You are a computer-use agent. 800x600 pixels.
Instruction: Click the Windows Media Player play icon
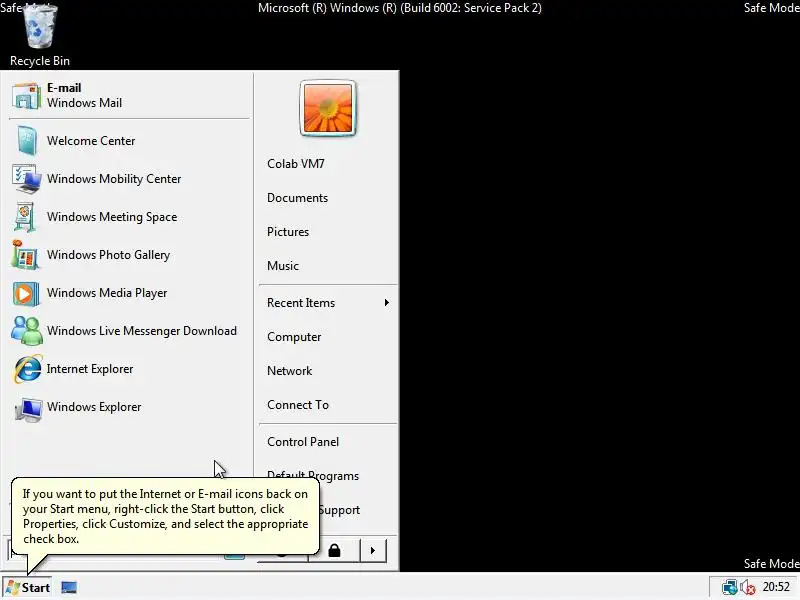[26, 293]
